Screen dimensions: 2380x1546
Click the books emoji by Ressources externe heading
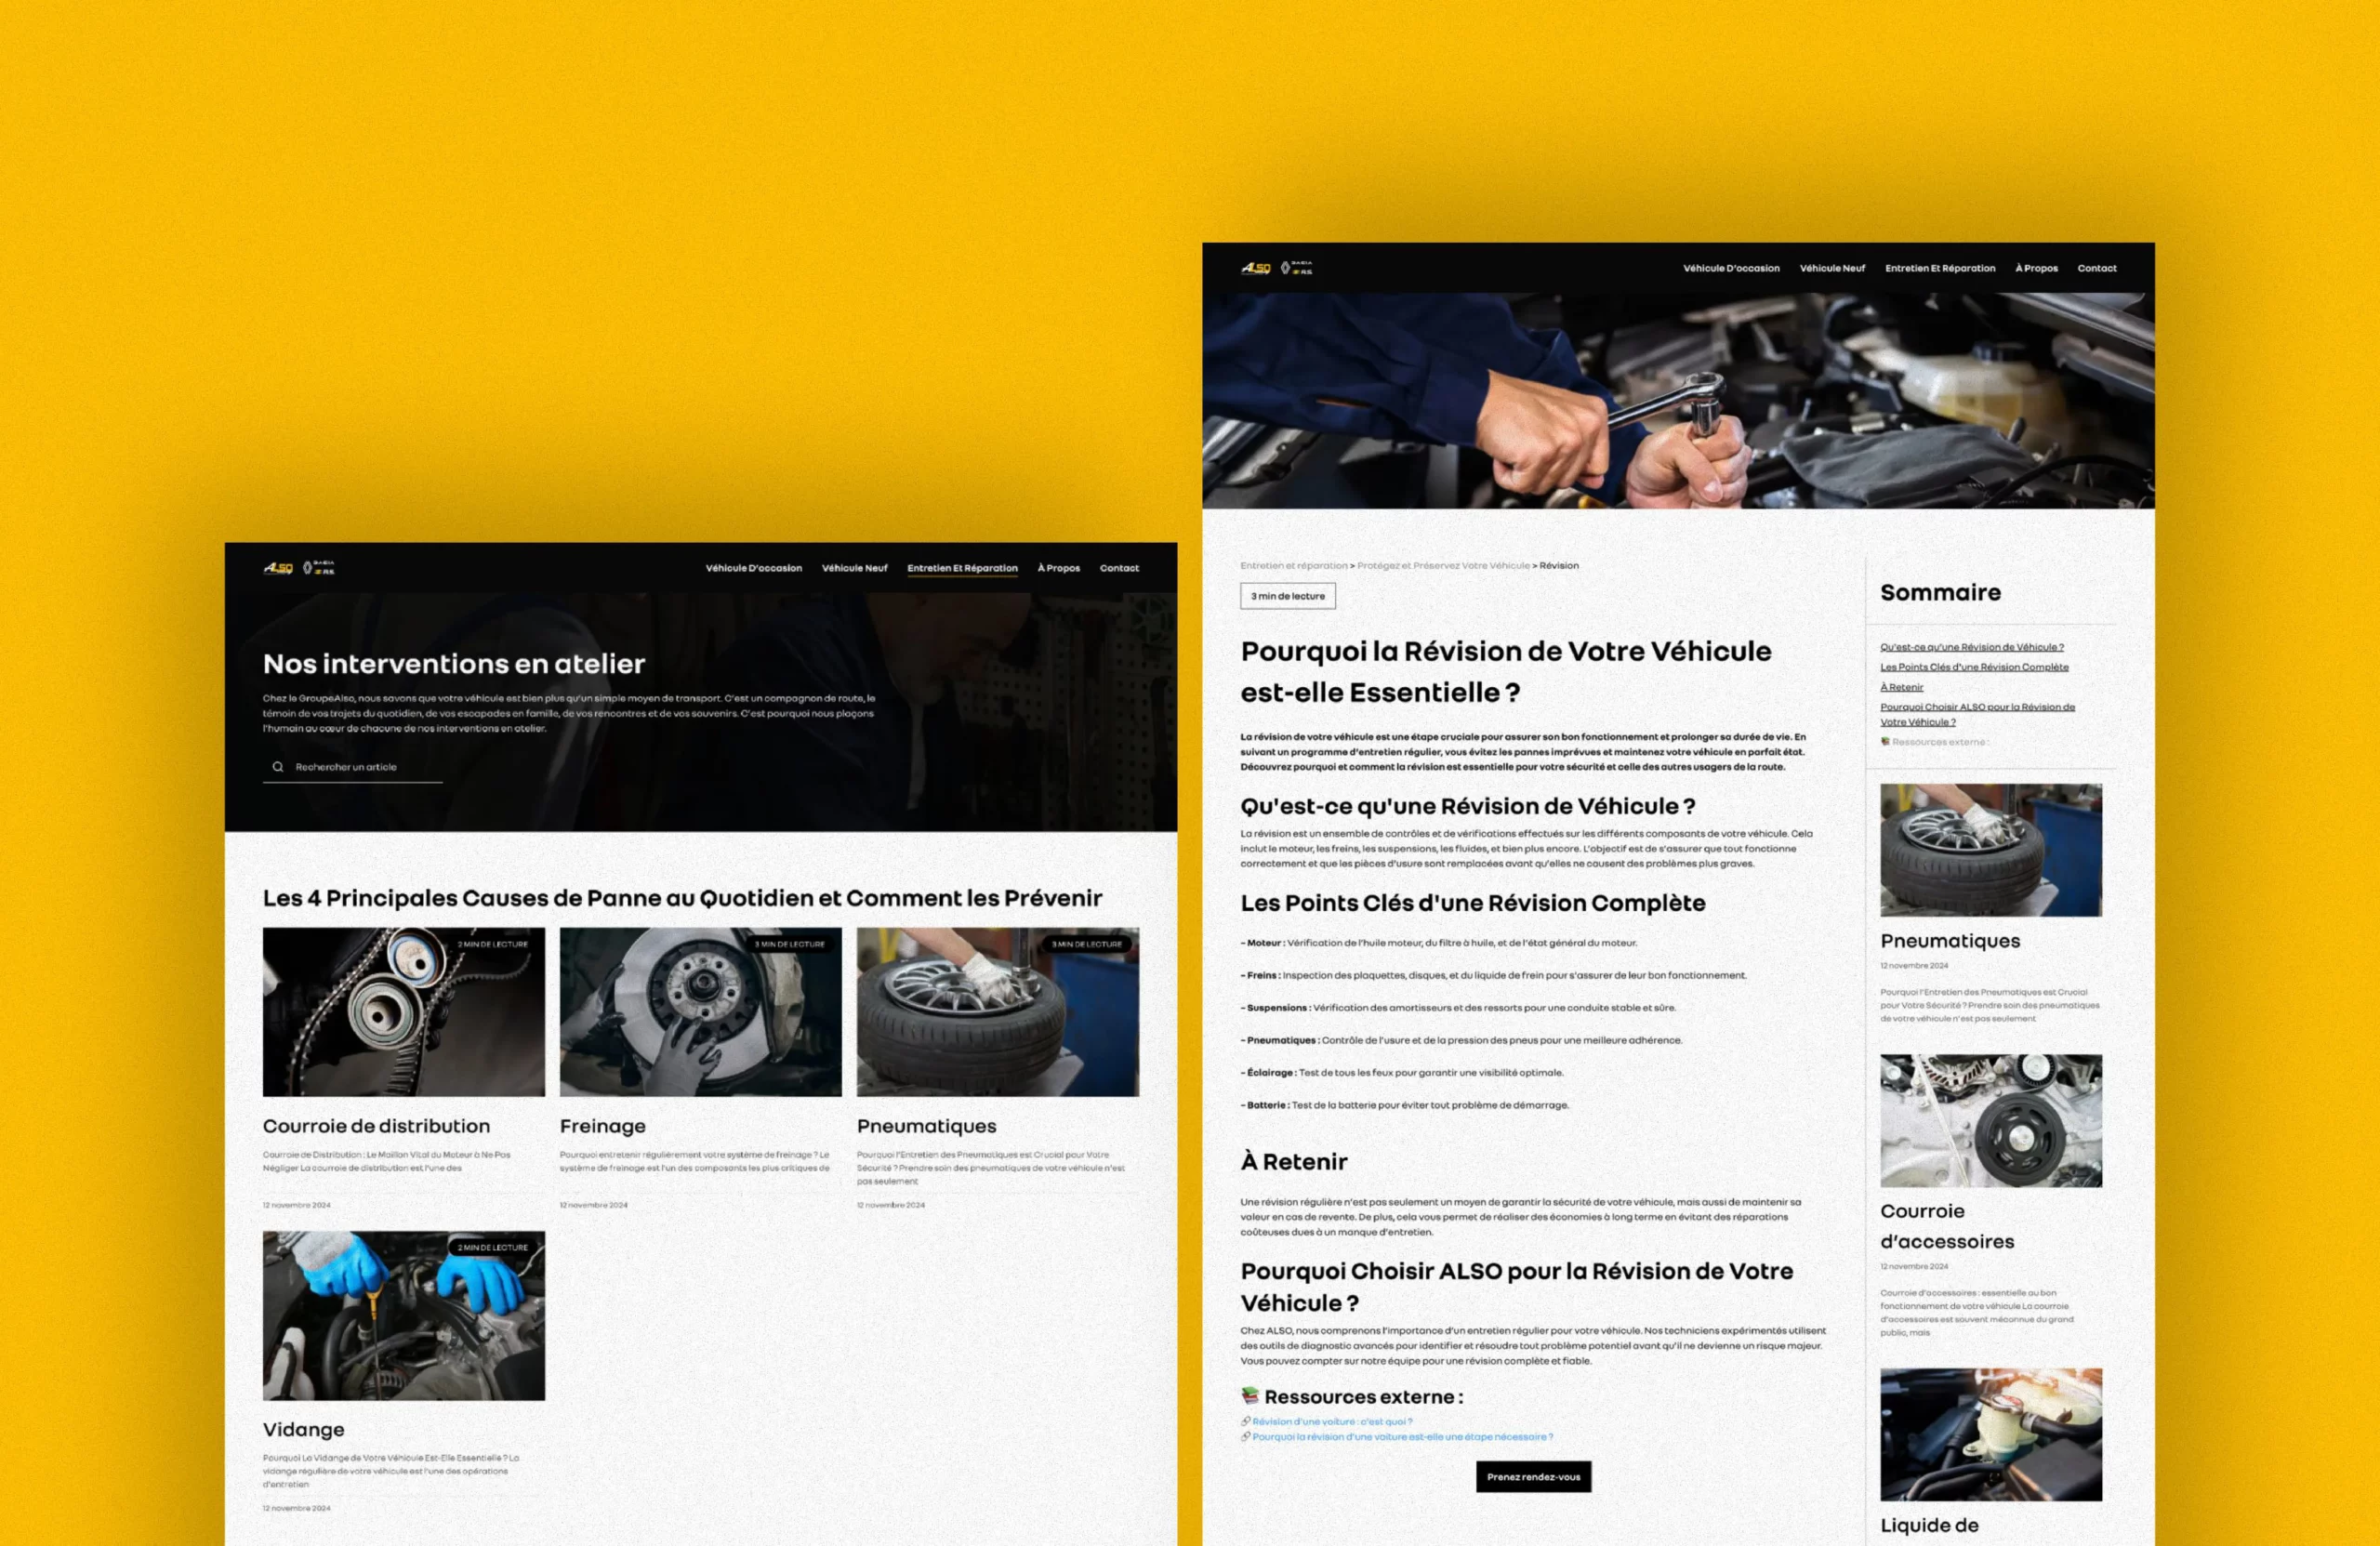[x=1249, y=1396]
